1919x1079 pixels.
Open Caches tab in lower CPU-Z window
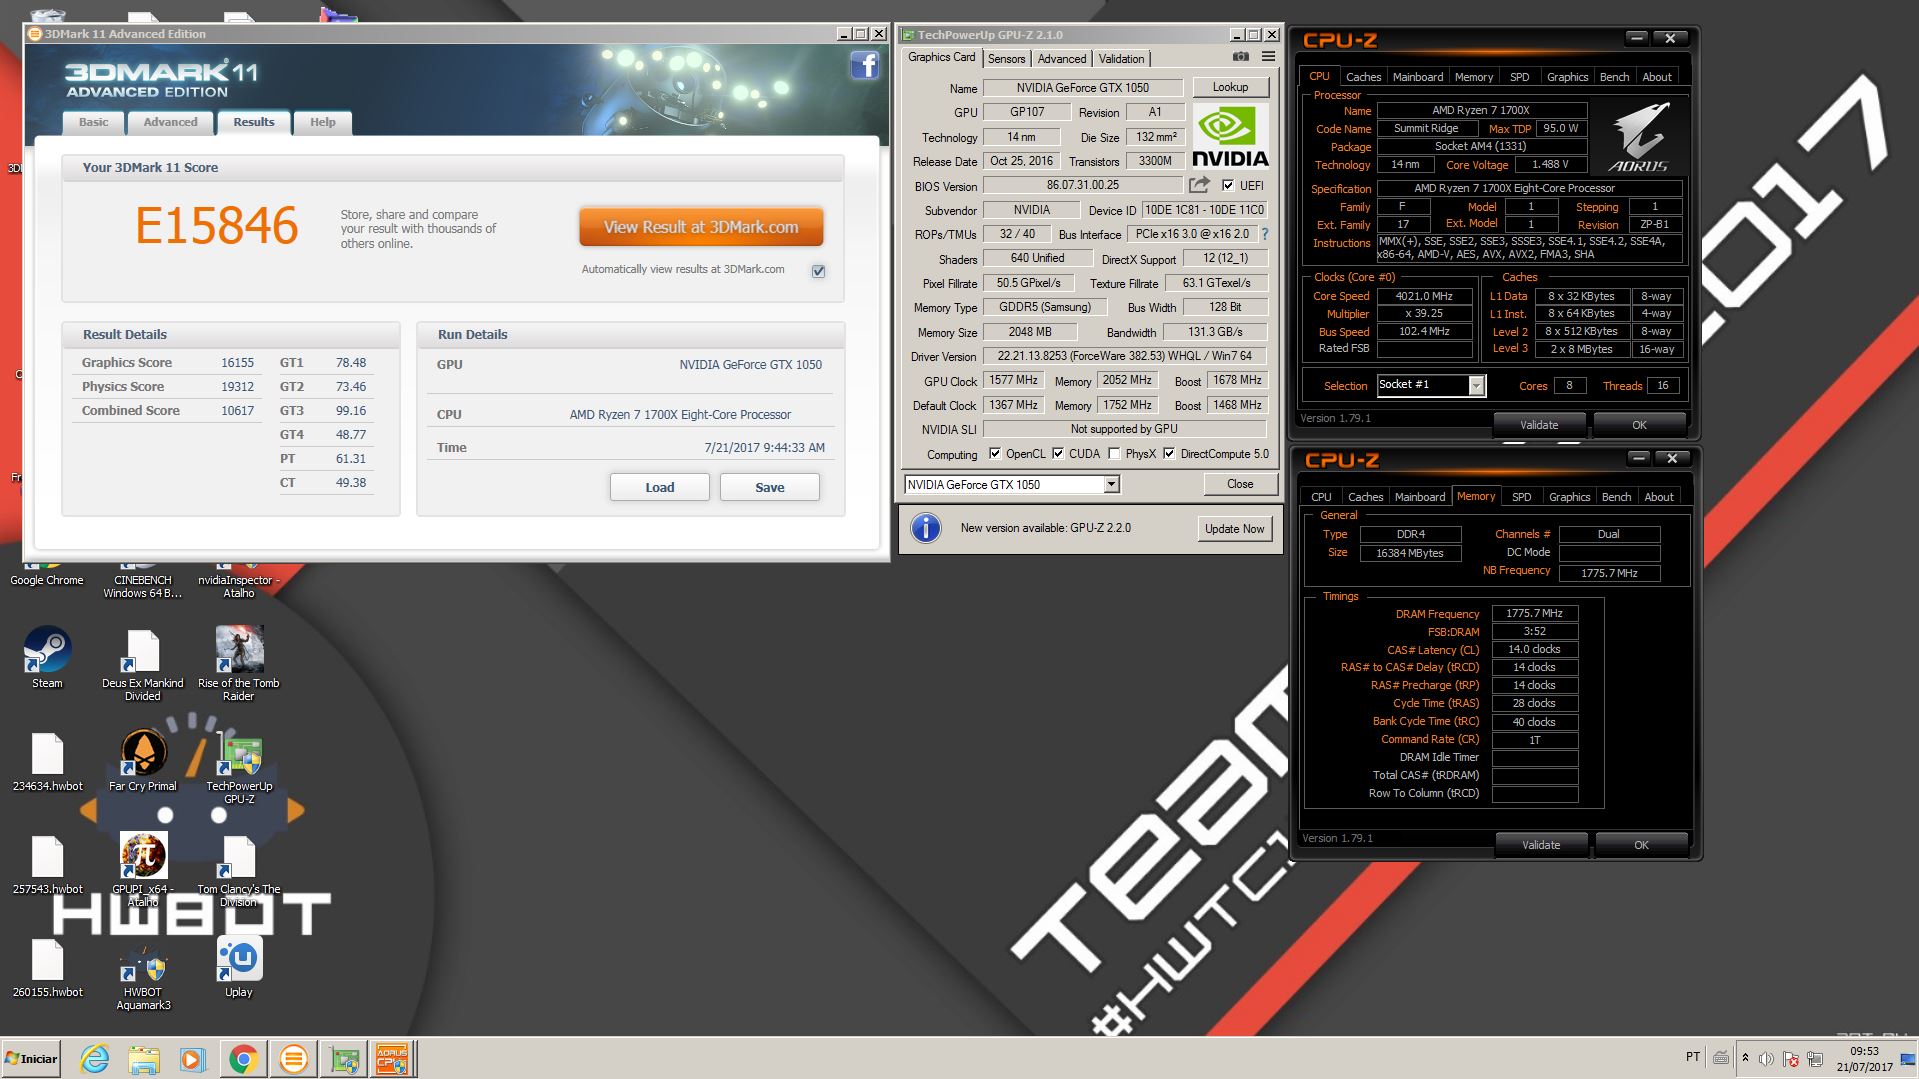coord(1365,497)
